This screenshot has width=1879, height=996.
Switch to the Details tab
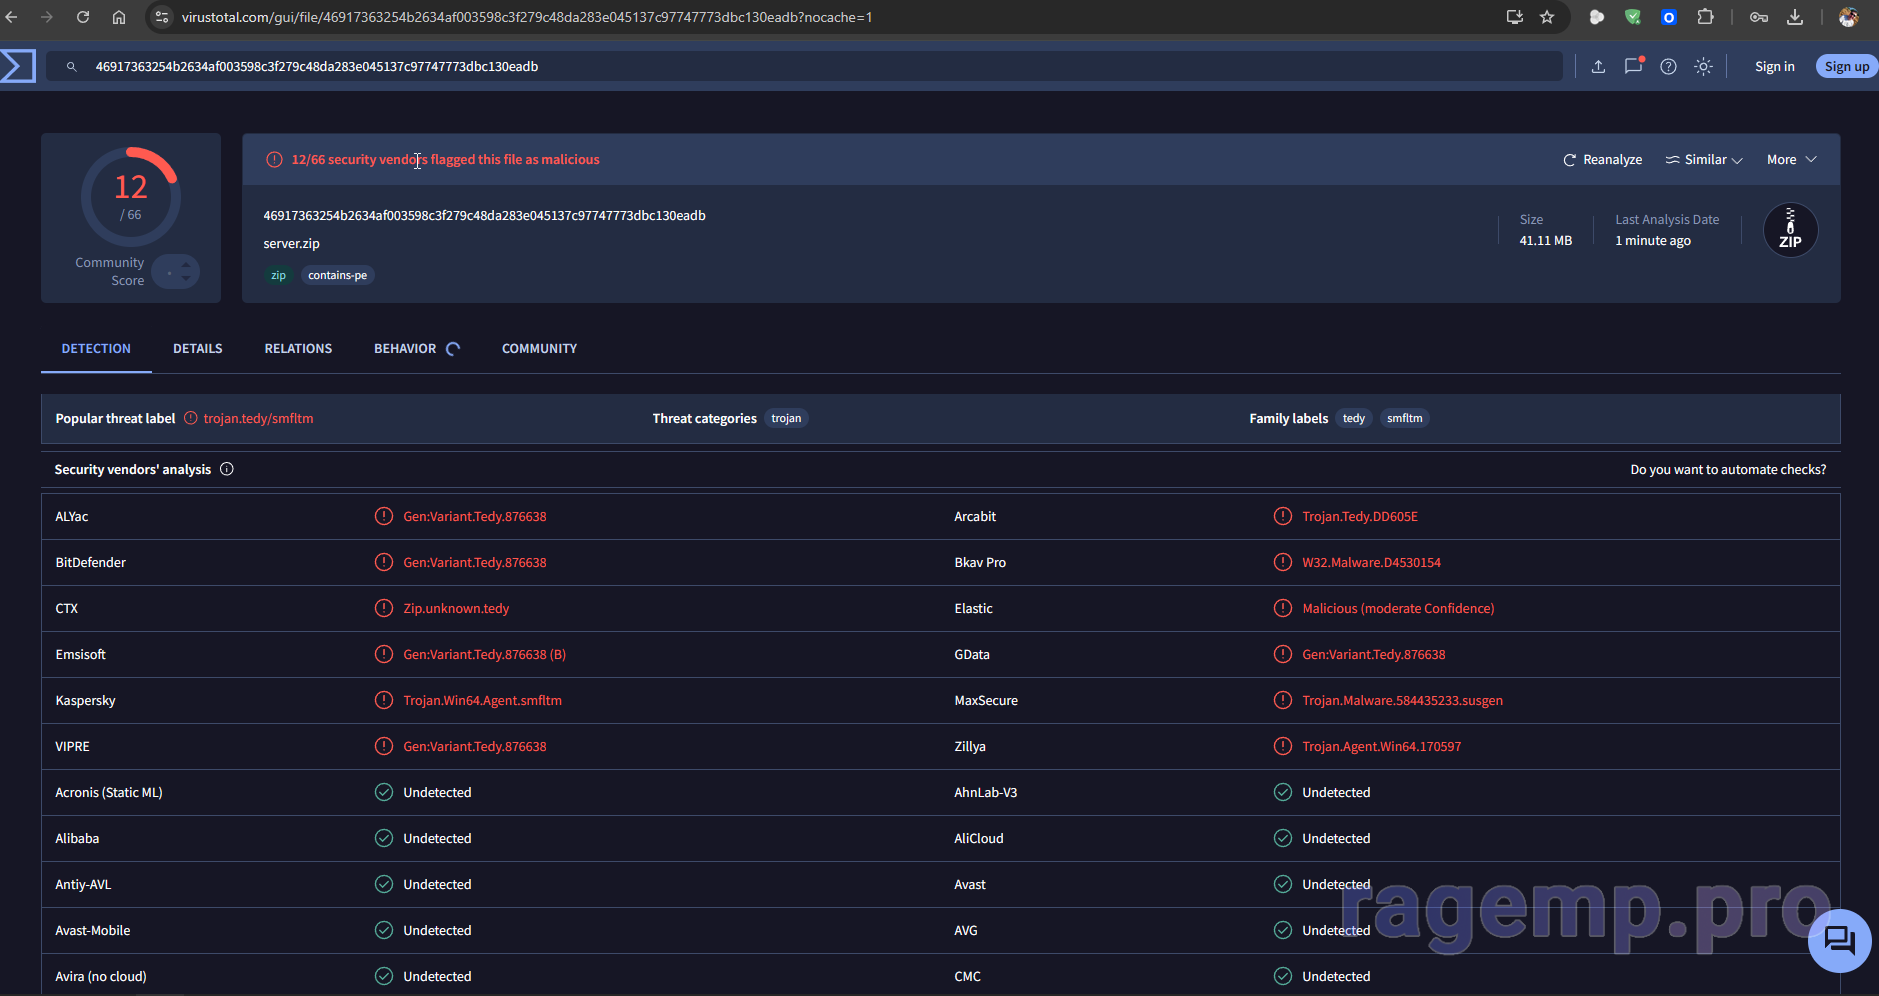coord(198,349)
